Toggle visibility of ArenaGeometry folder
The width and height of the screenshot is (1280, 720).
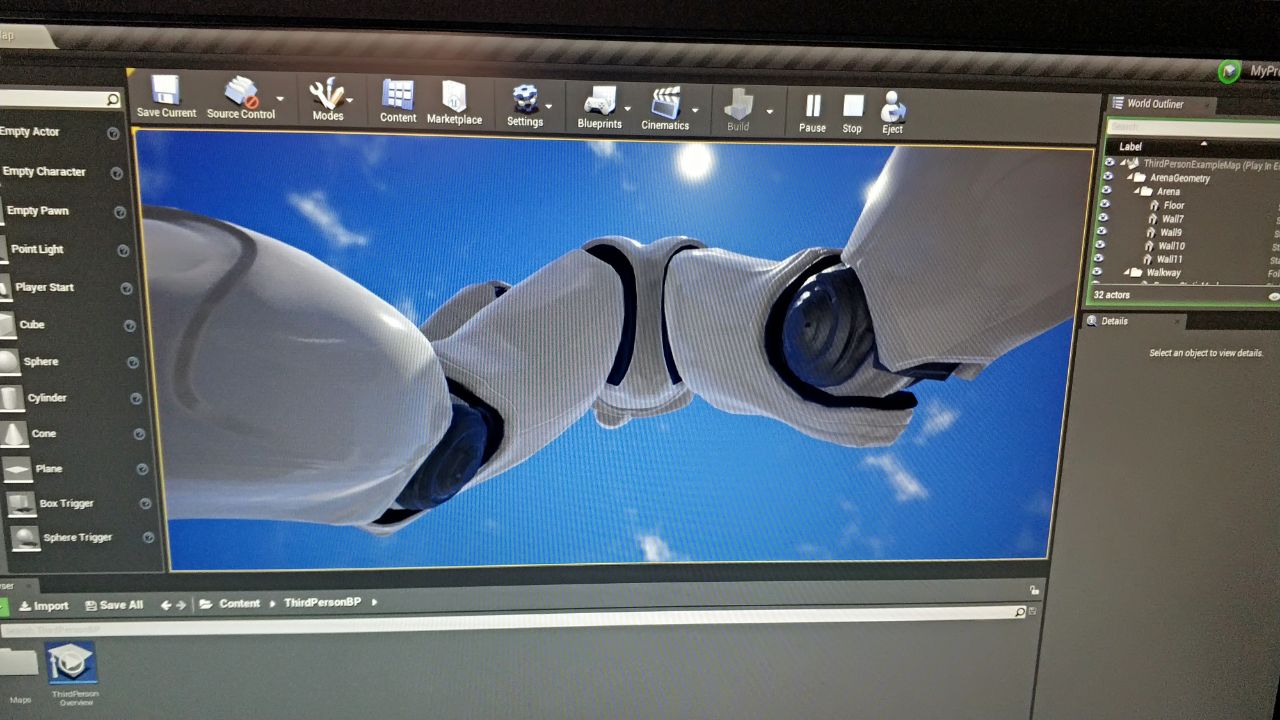[1107, 176]
